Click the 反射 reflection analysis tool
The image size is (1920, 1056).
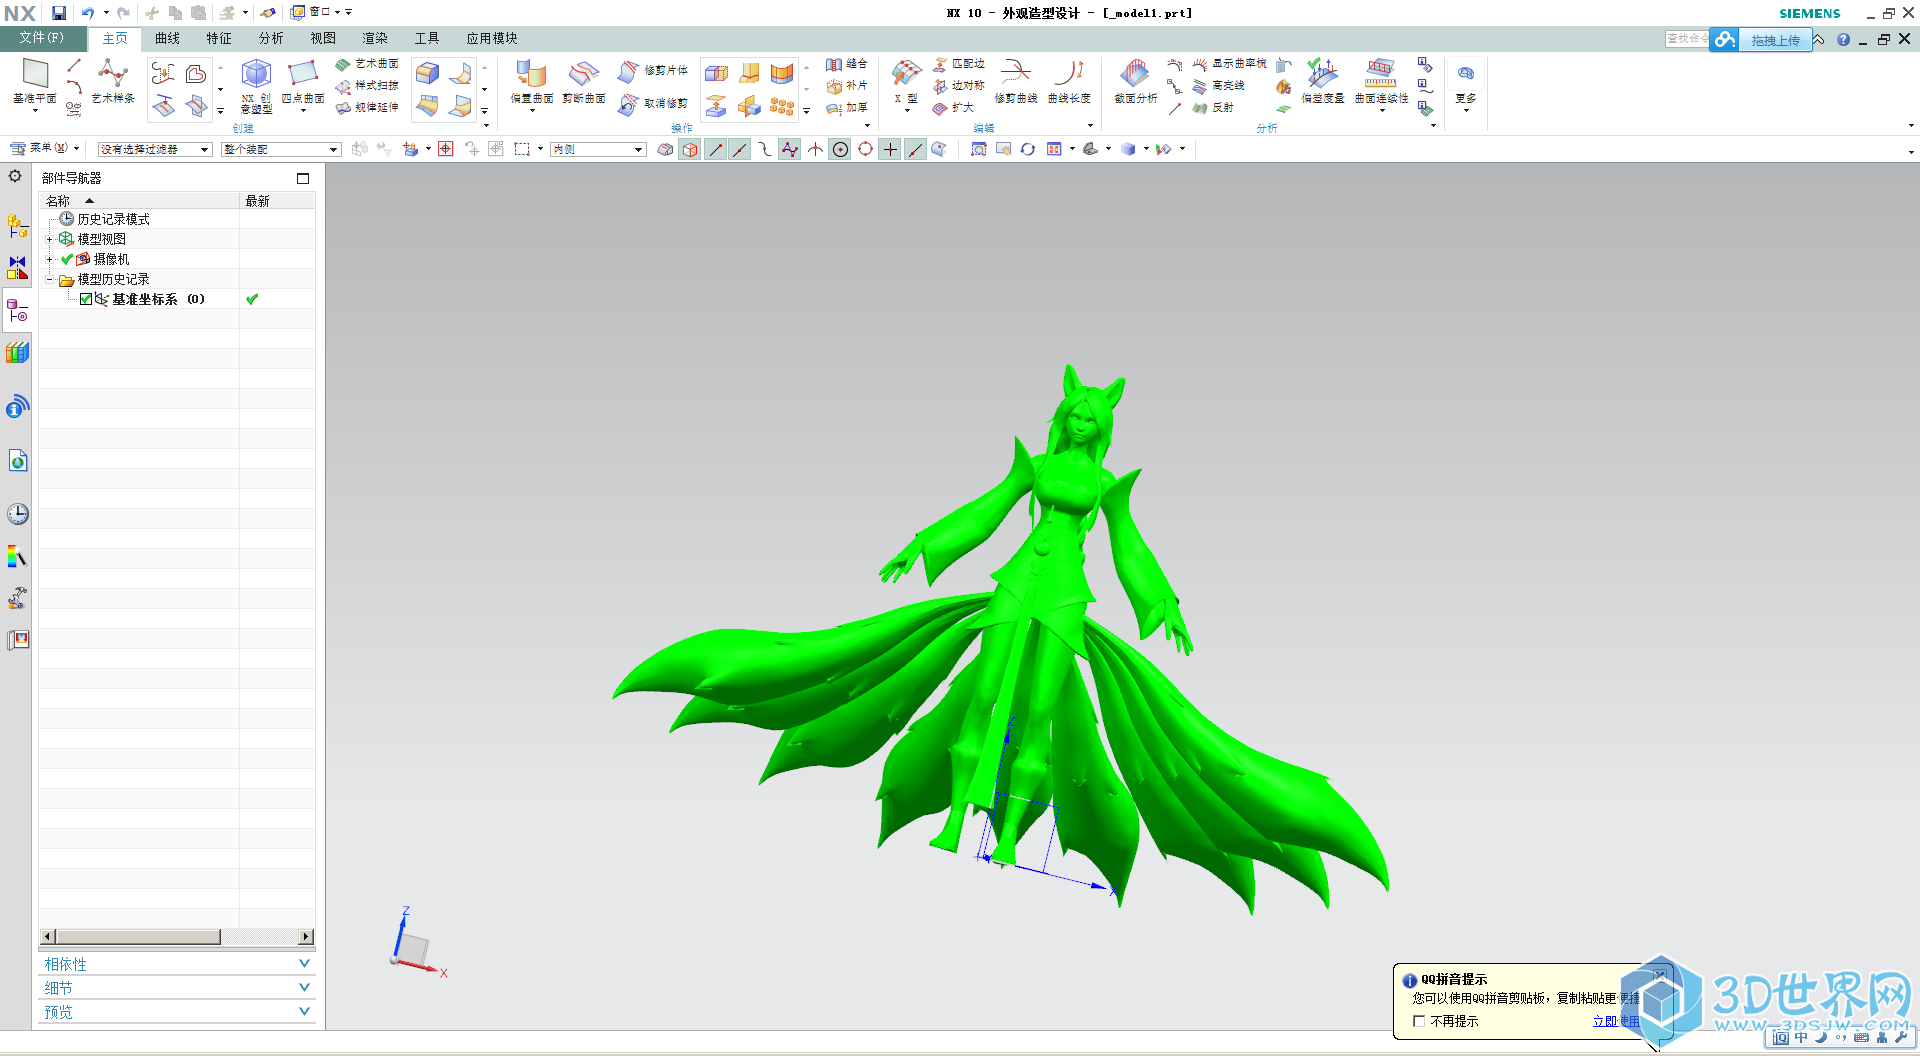pos(1213,108)
